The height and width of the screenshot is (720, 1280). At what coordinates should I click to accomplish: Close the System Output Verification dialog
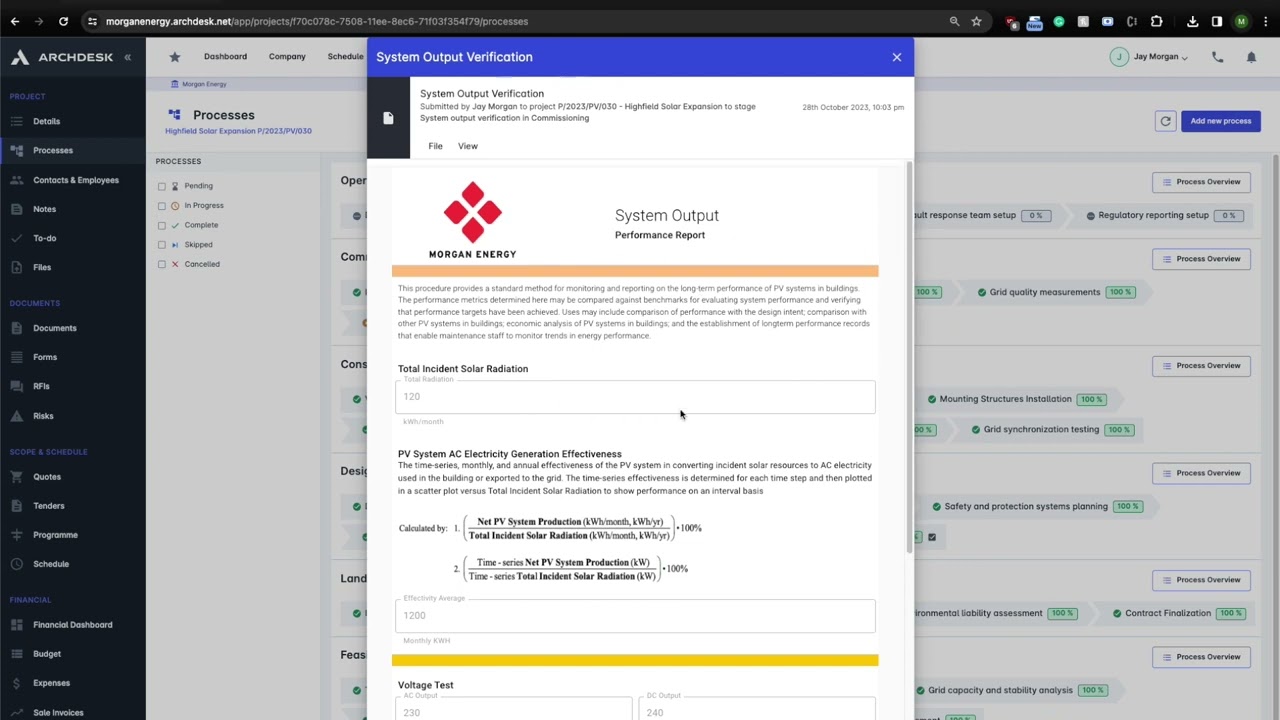897,57
